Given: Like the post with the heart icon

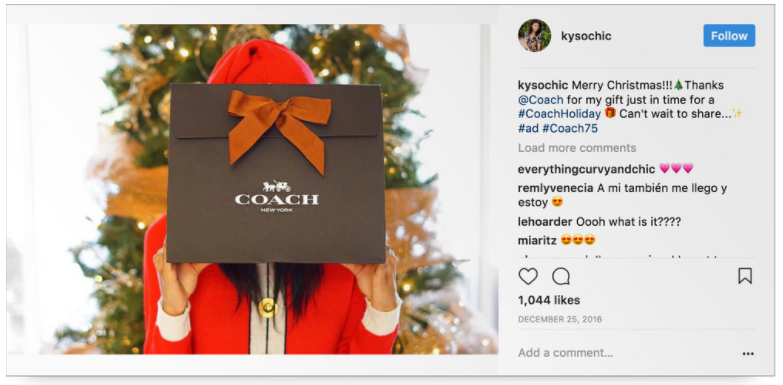Looking at the screenshot, I should coord(528,276).
